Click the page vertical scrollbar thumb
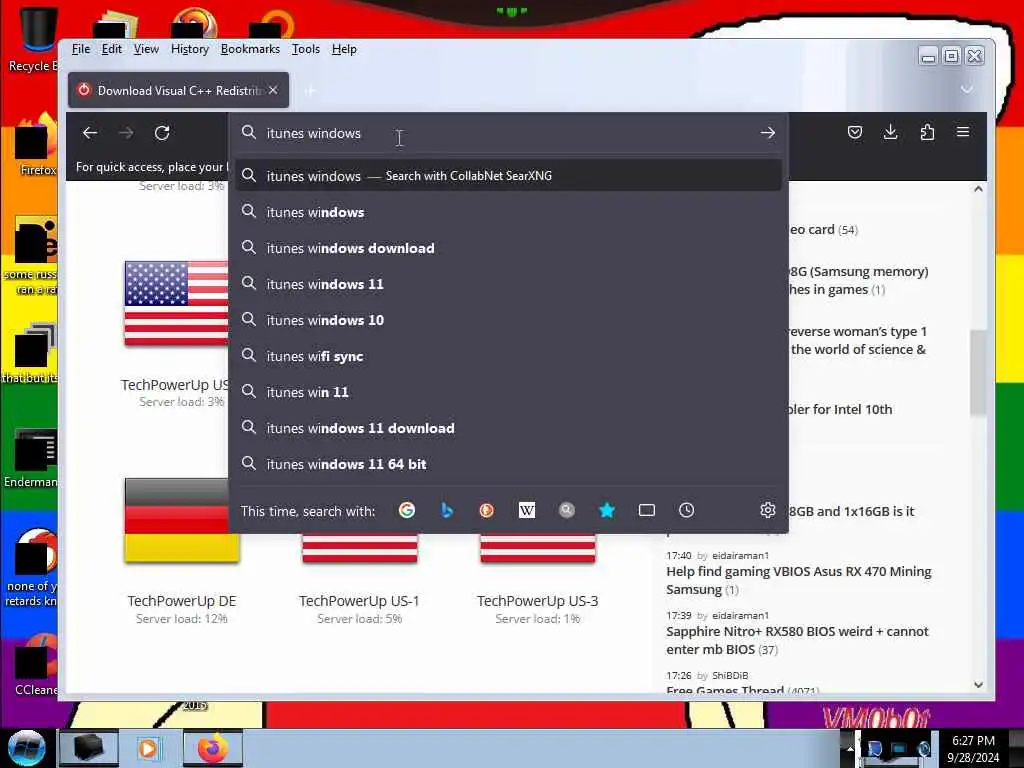The image size is (1024, 768). tap(978, 372)
